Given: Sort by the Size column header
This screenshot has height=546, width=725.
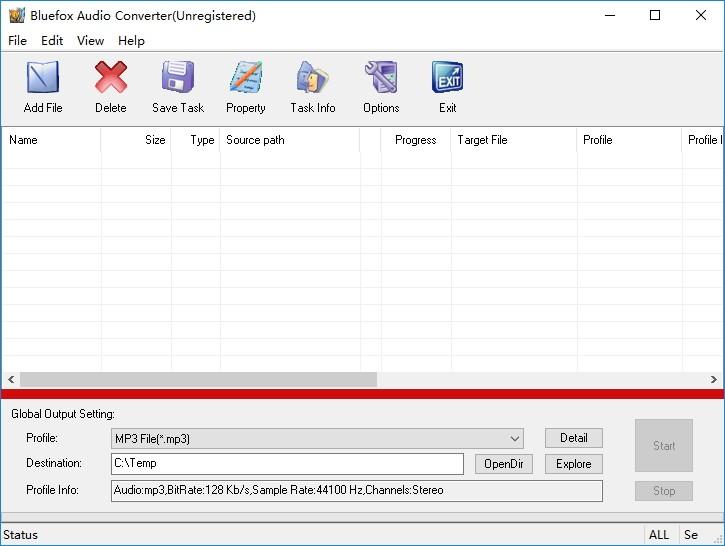Looking at the screenshot, I should [136, 140].
